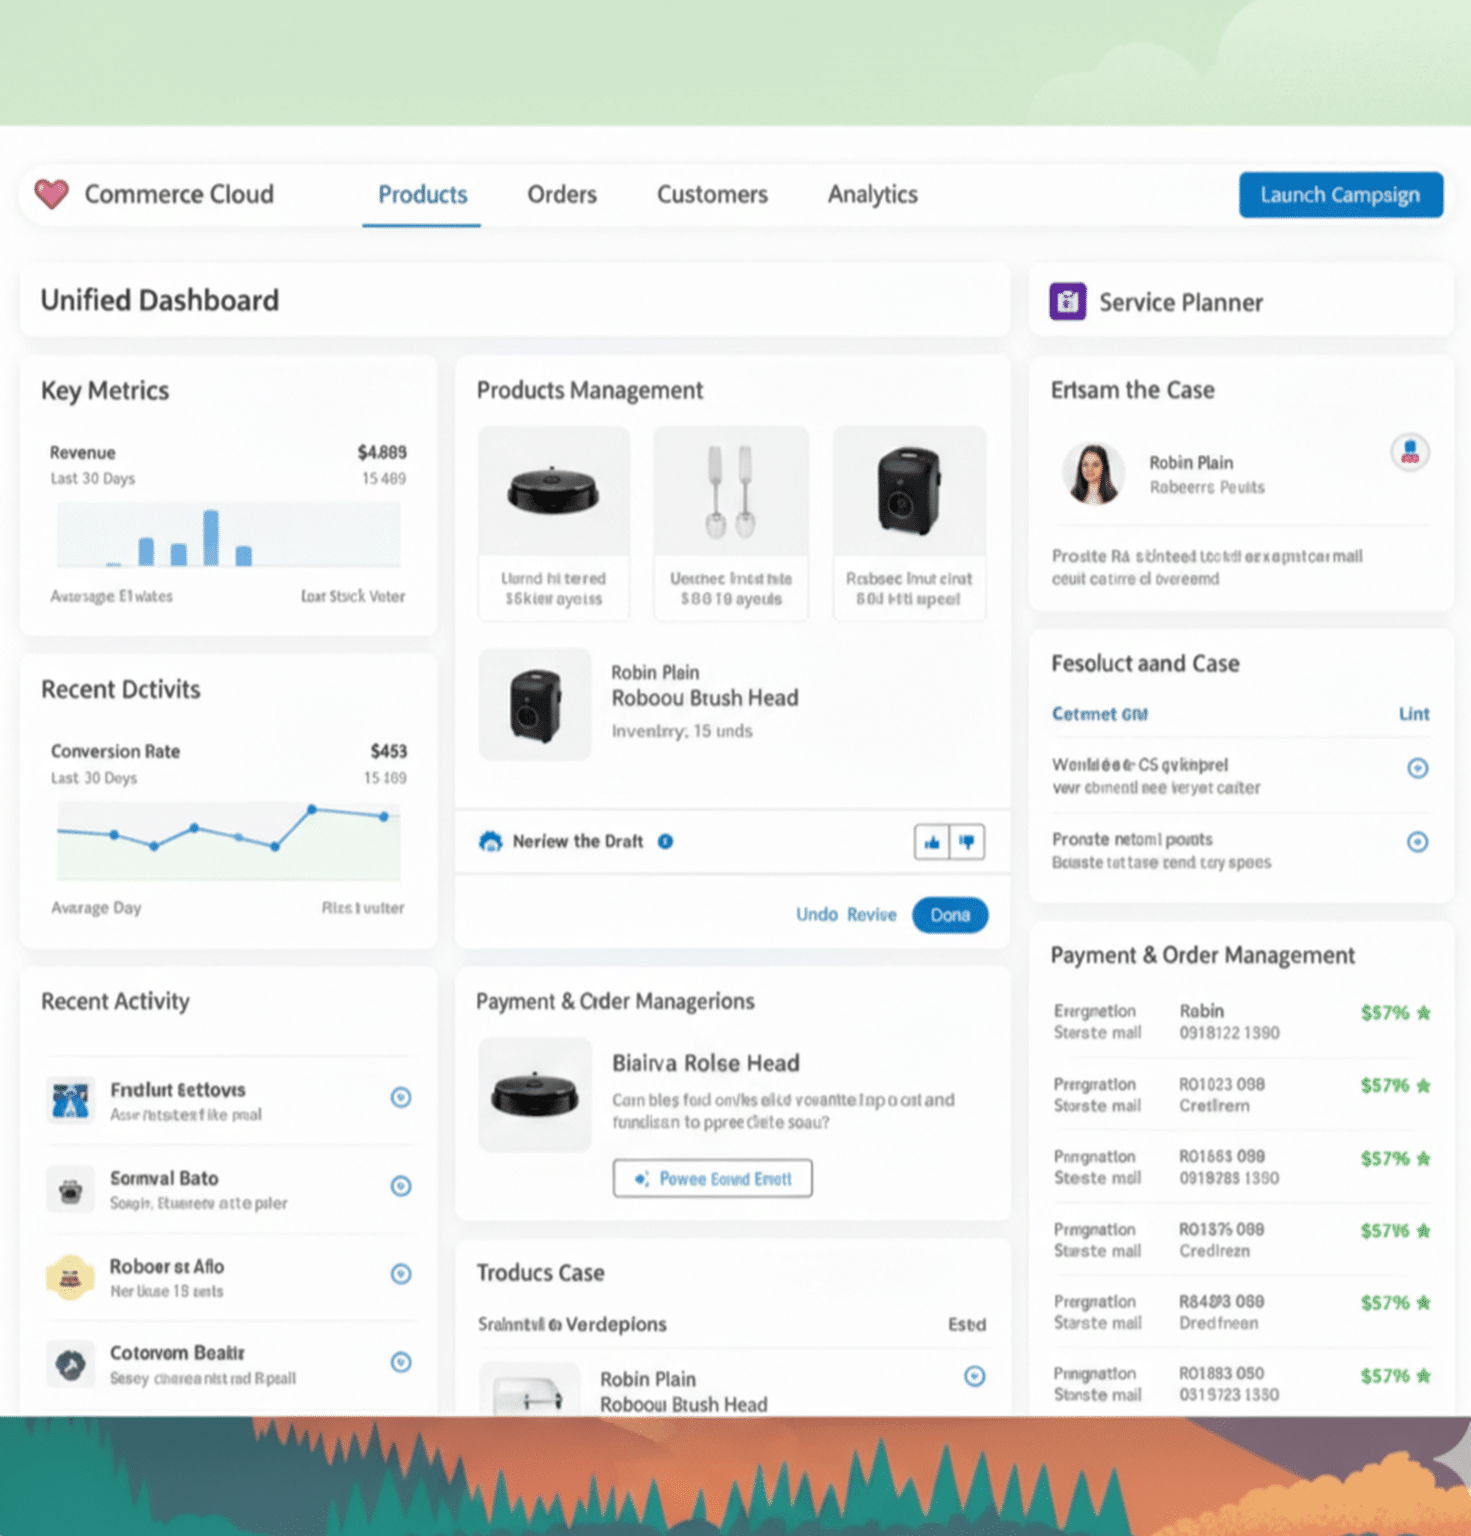Screen dimensions: 1471x1536
Task: Give the draft a thumbs down
Action: 967,842
